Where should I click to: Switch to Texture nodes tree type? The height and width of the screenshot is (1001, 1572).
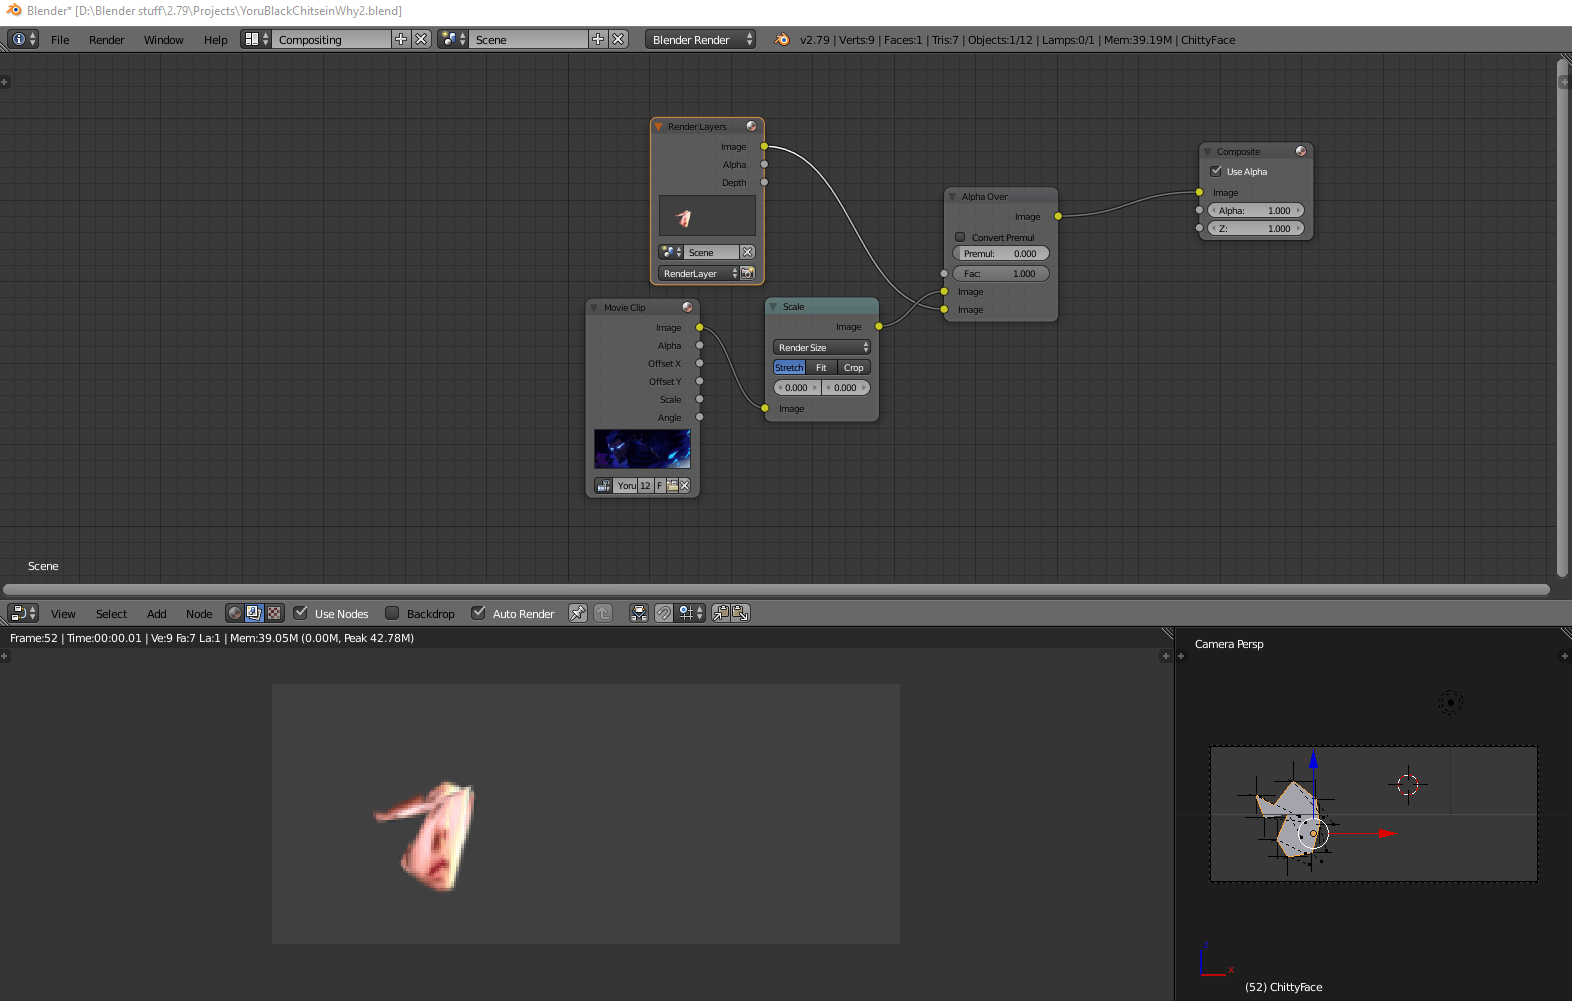tap(274, 613)
